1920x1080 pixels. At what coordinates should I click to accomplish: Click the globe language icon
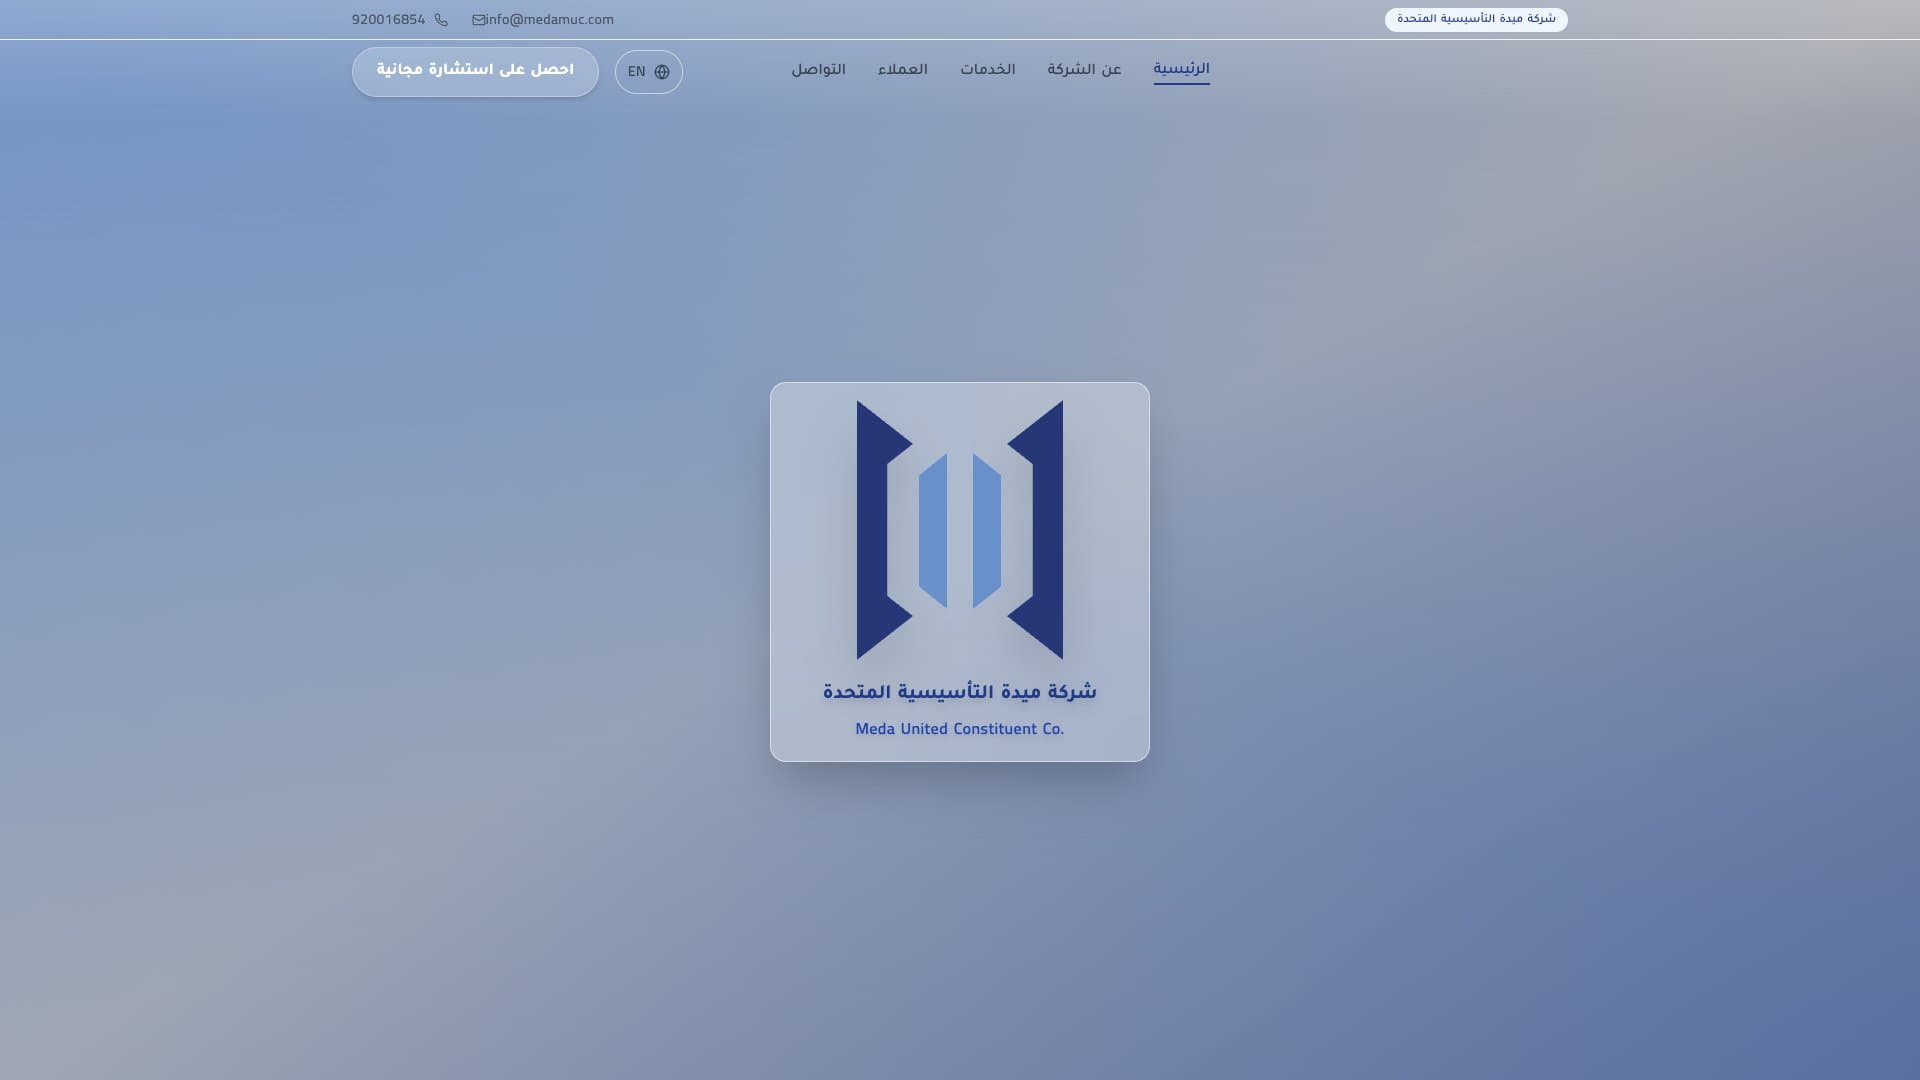[x=662, y=72]
